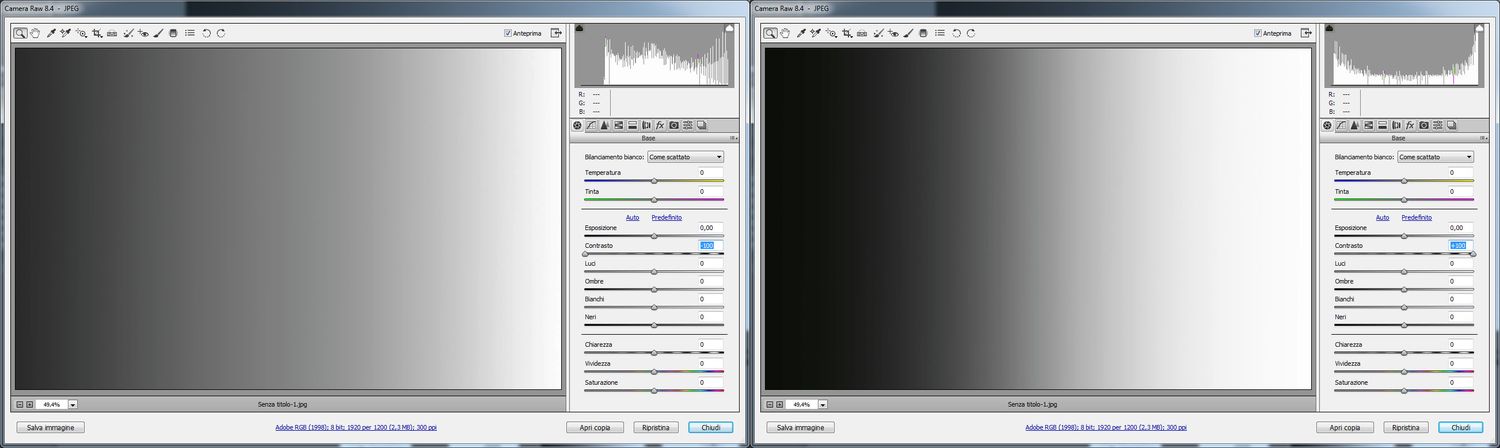Pick White Balance eyedropper in right window
Viewport: 1500px width, 448px height.
click(801, 33)
